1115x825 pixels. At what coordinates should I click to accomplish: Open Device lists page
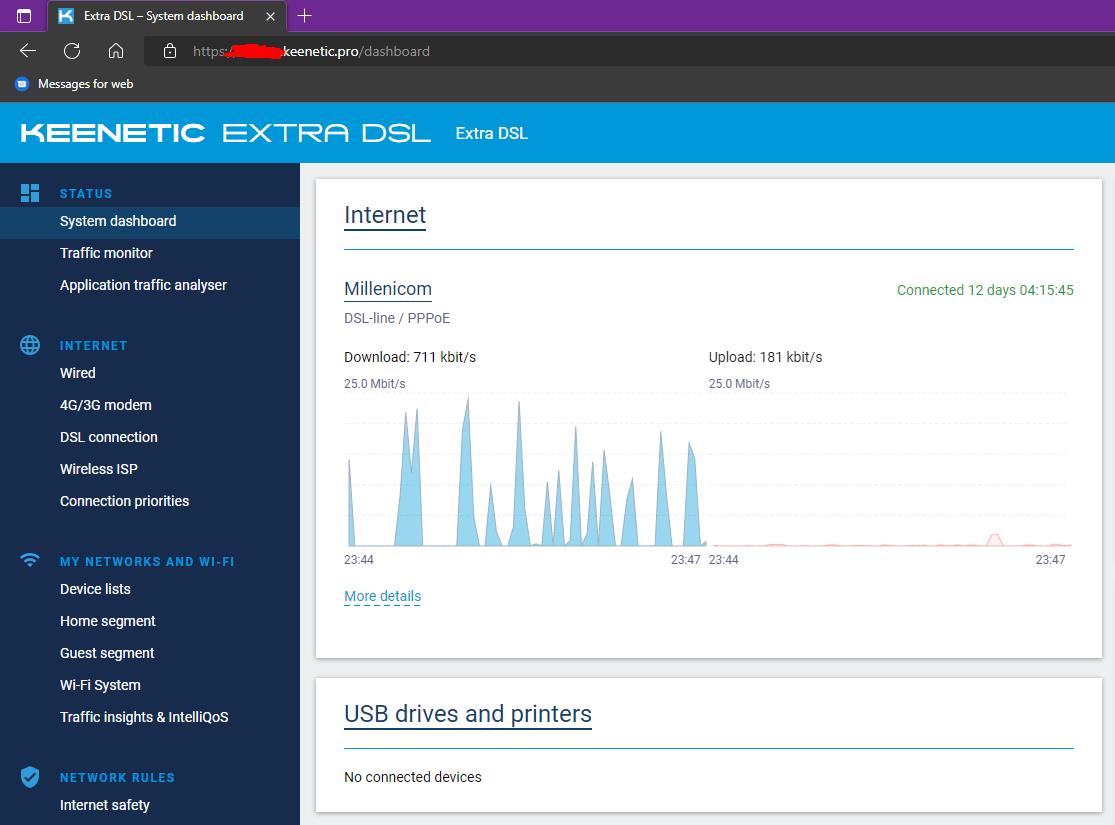(95, 590)
